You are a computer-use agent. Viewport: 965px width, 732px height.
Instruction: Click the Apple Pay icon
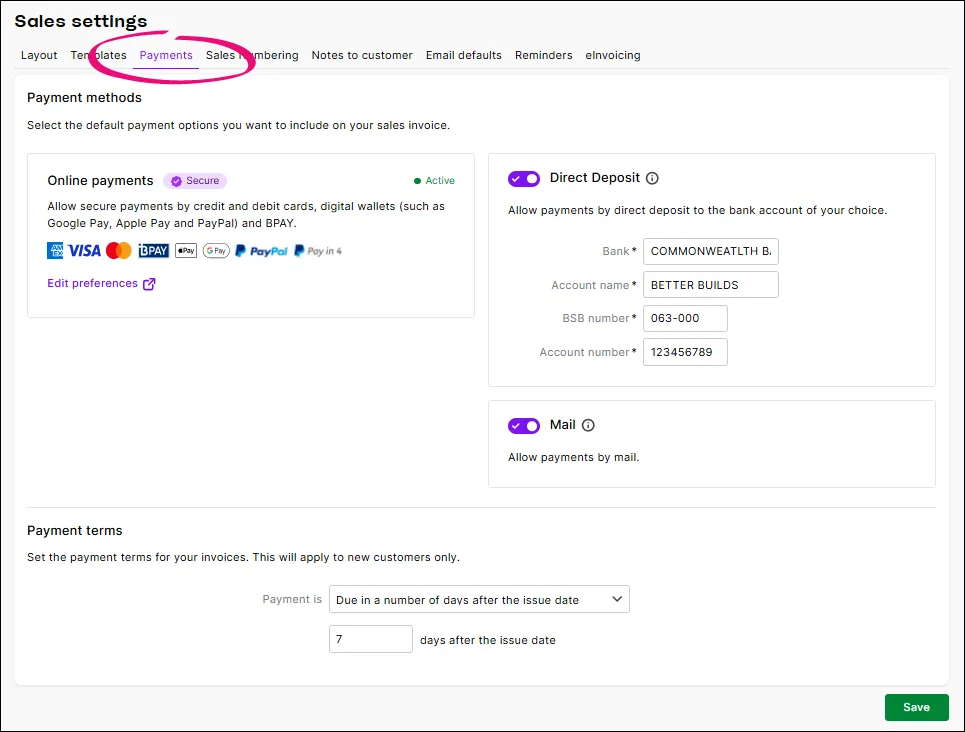185,250
